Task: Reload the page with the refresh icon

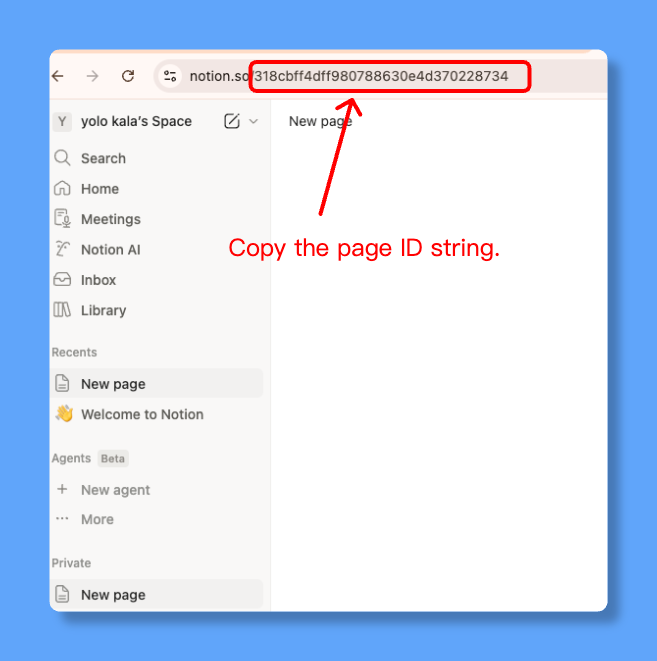Action: pyautogui.click(x=128, y=76)
